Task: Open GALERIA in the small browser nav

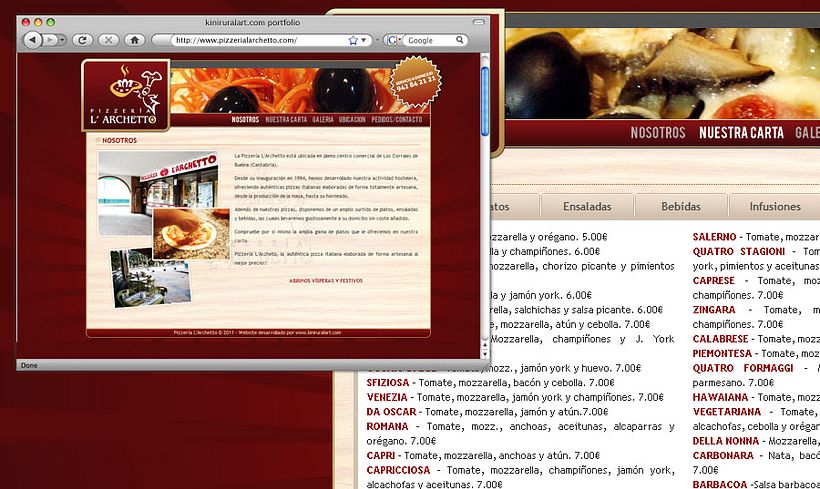Action: tap(323, 120)
